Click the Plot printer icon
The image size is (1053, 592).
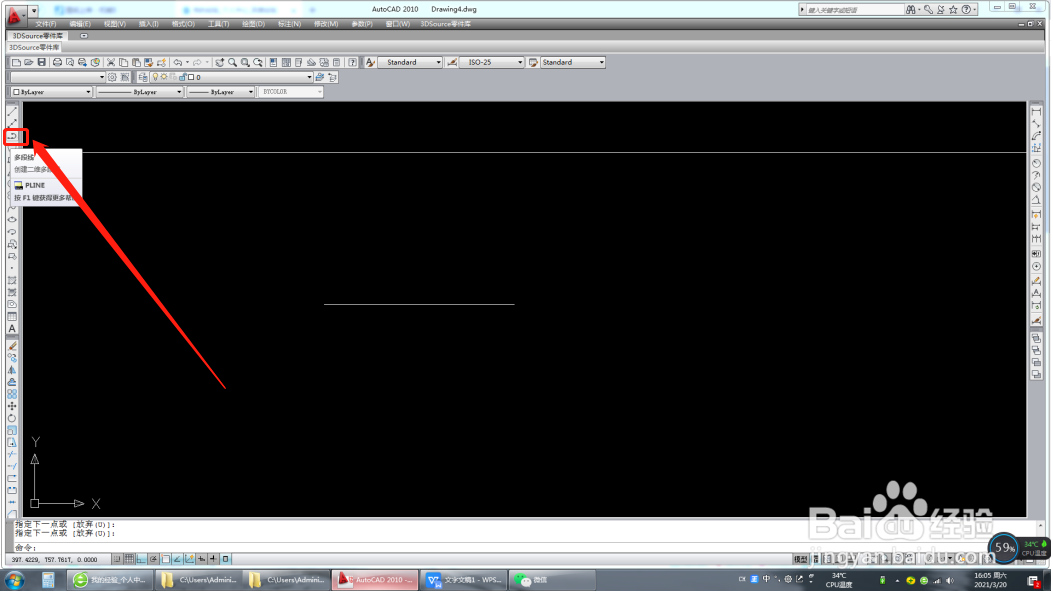(57, 62)
